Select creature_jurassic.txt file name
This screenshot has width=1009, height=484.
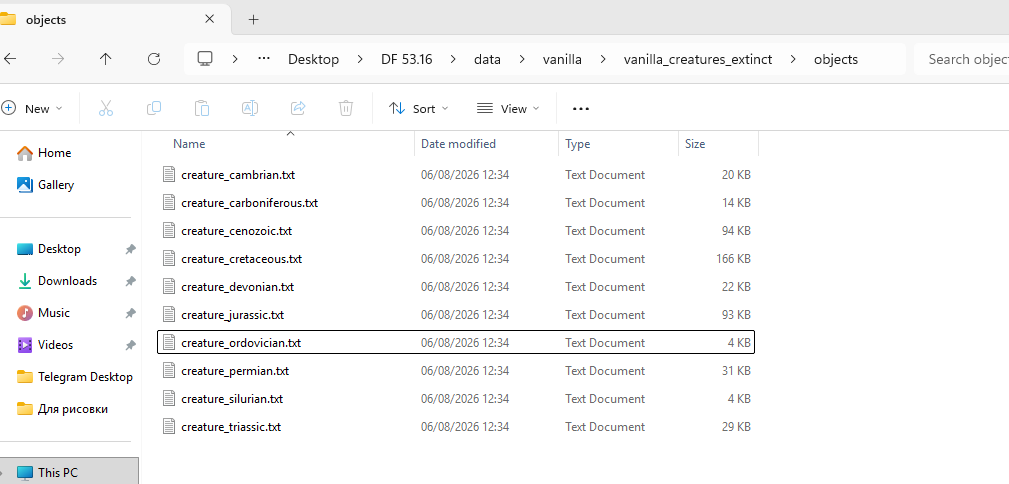233,315
